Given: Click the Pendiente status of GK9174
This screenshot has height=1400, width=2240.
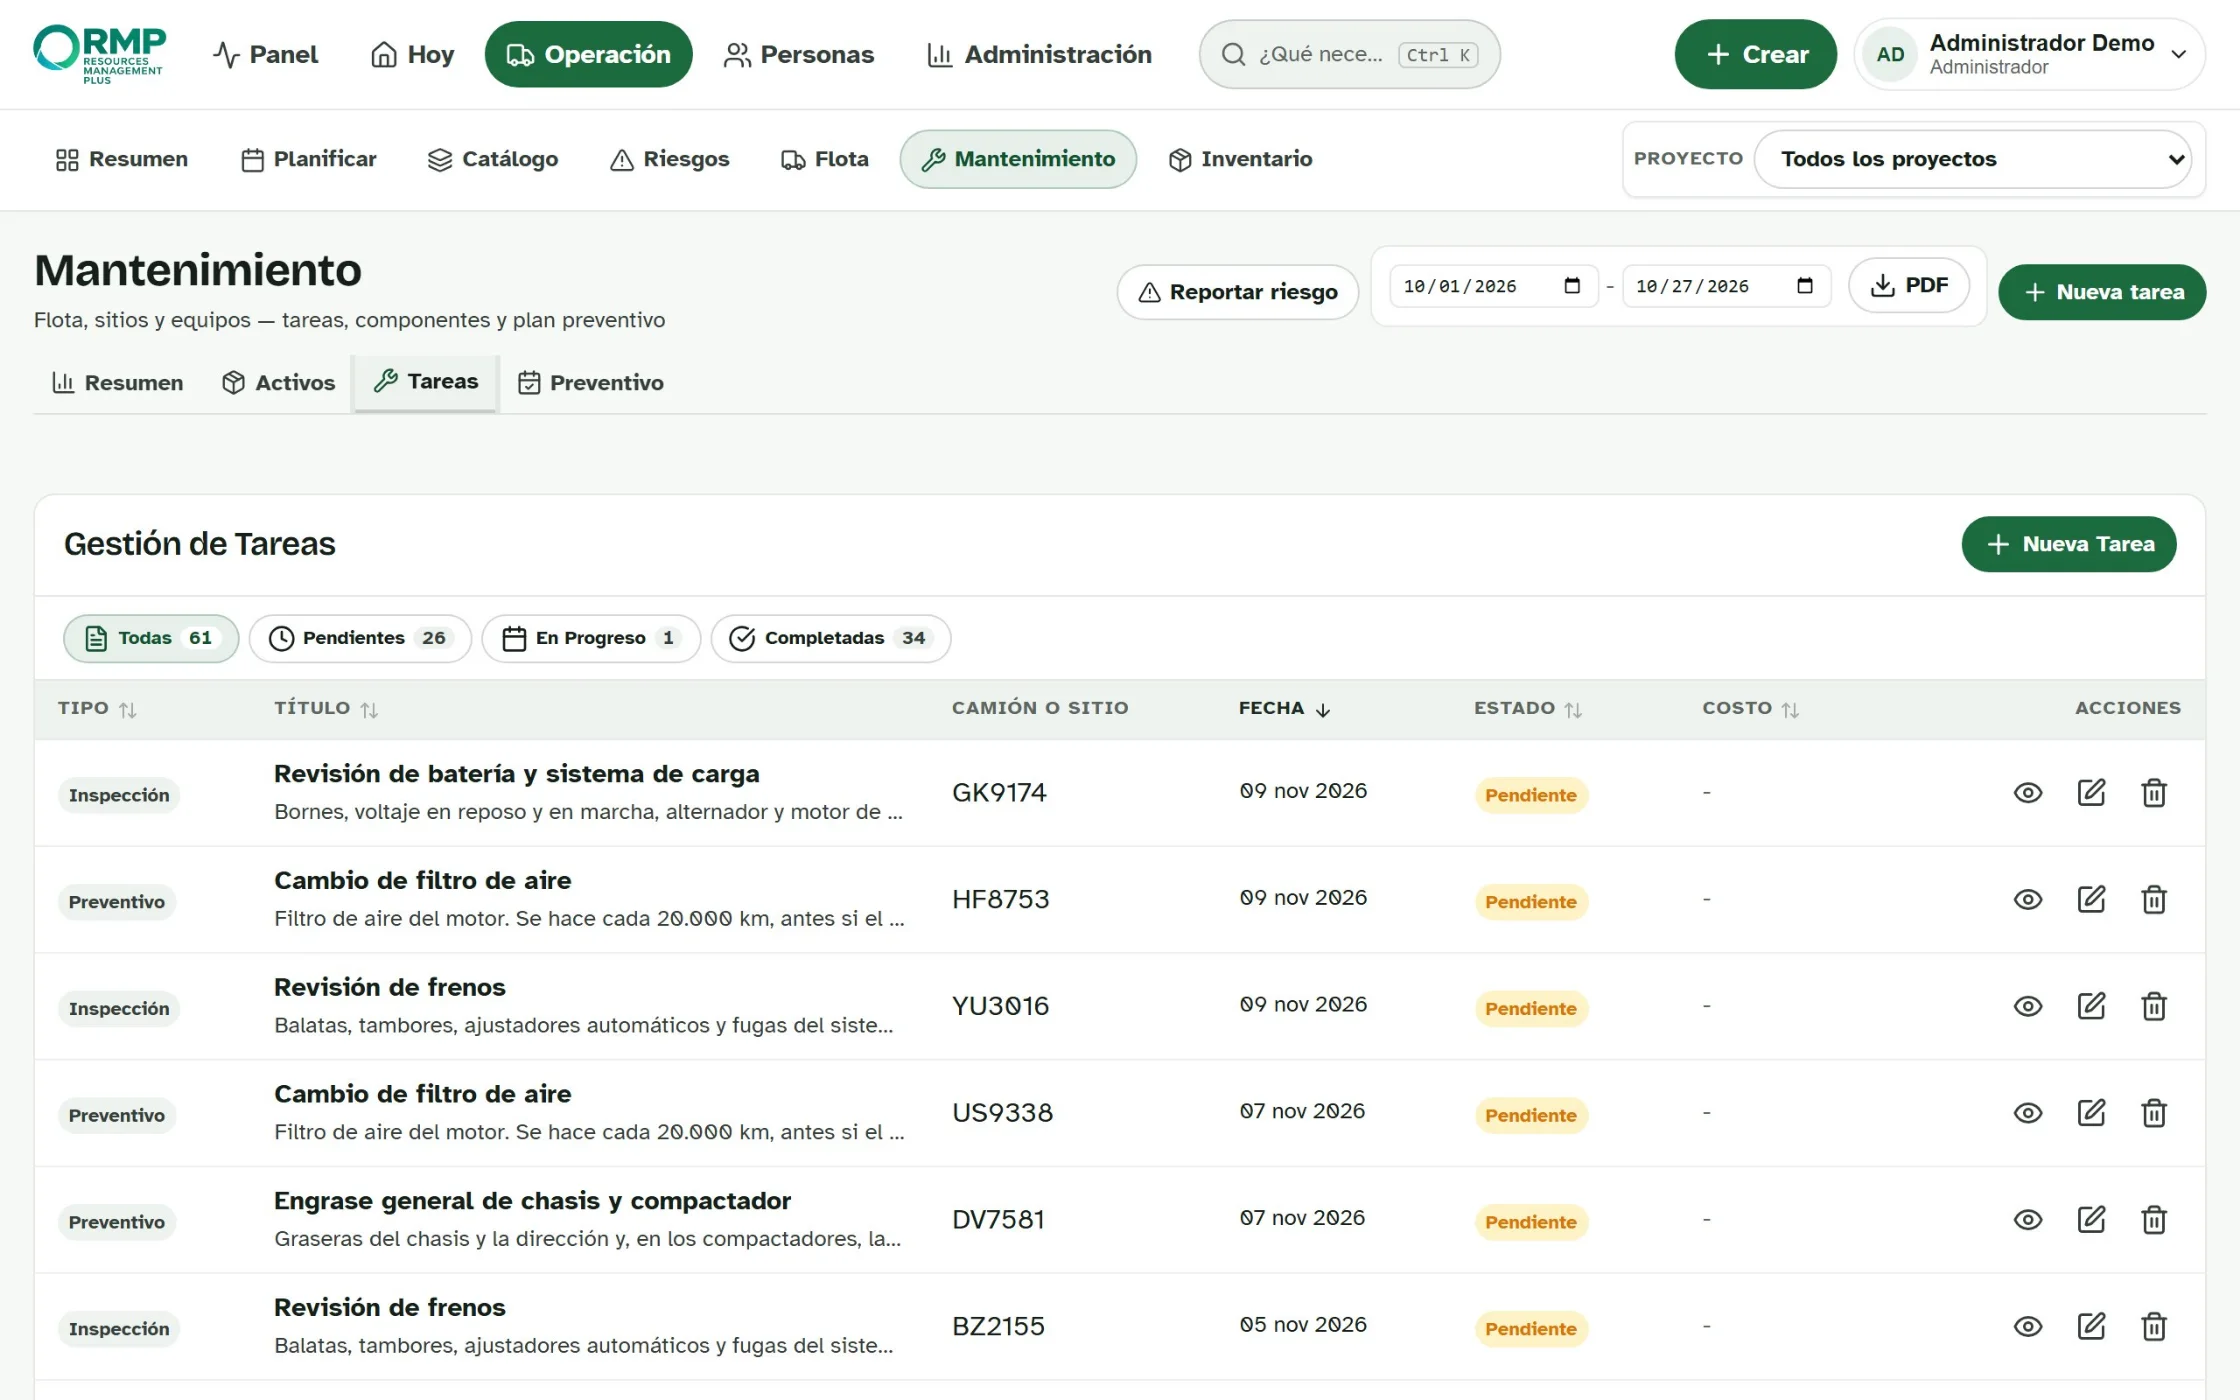Looking at the screenshot, I should coord(1530,795).
